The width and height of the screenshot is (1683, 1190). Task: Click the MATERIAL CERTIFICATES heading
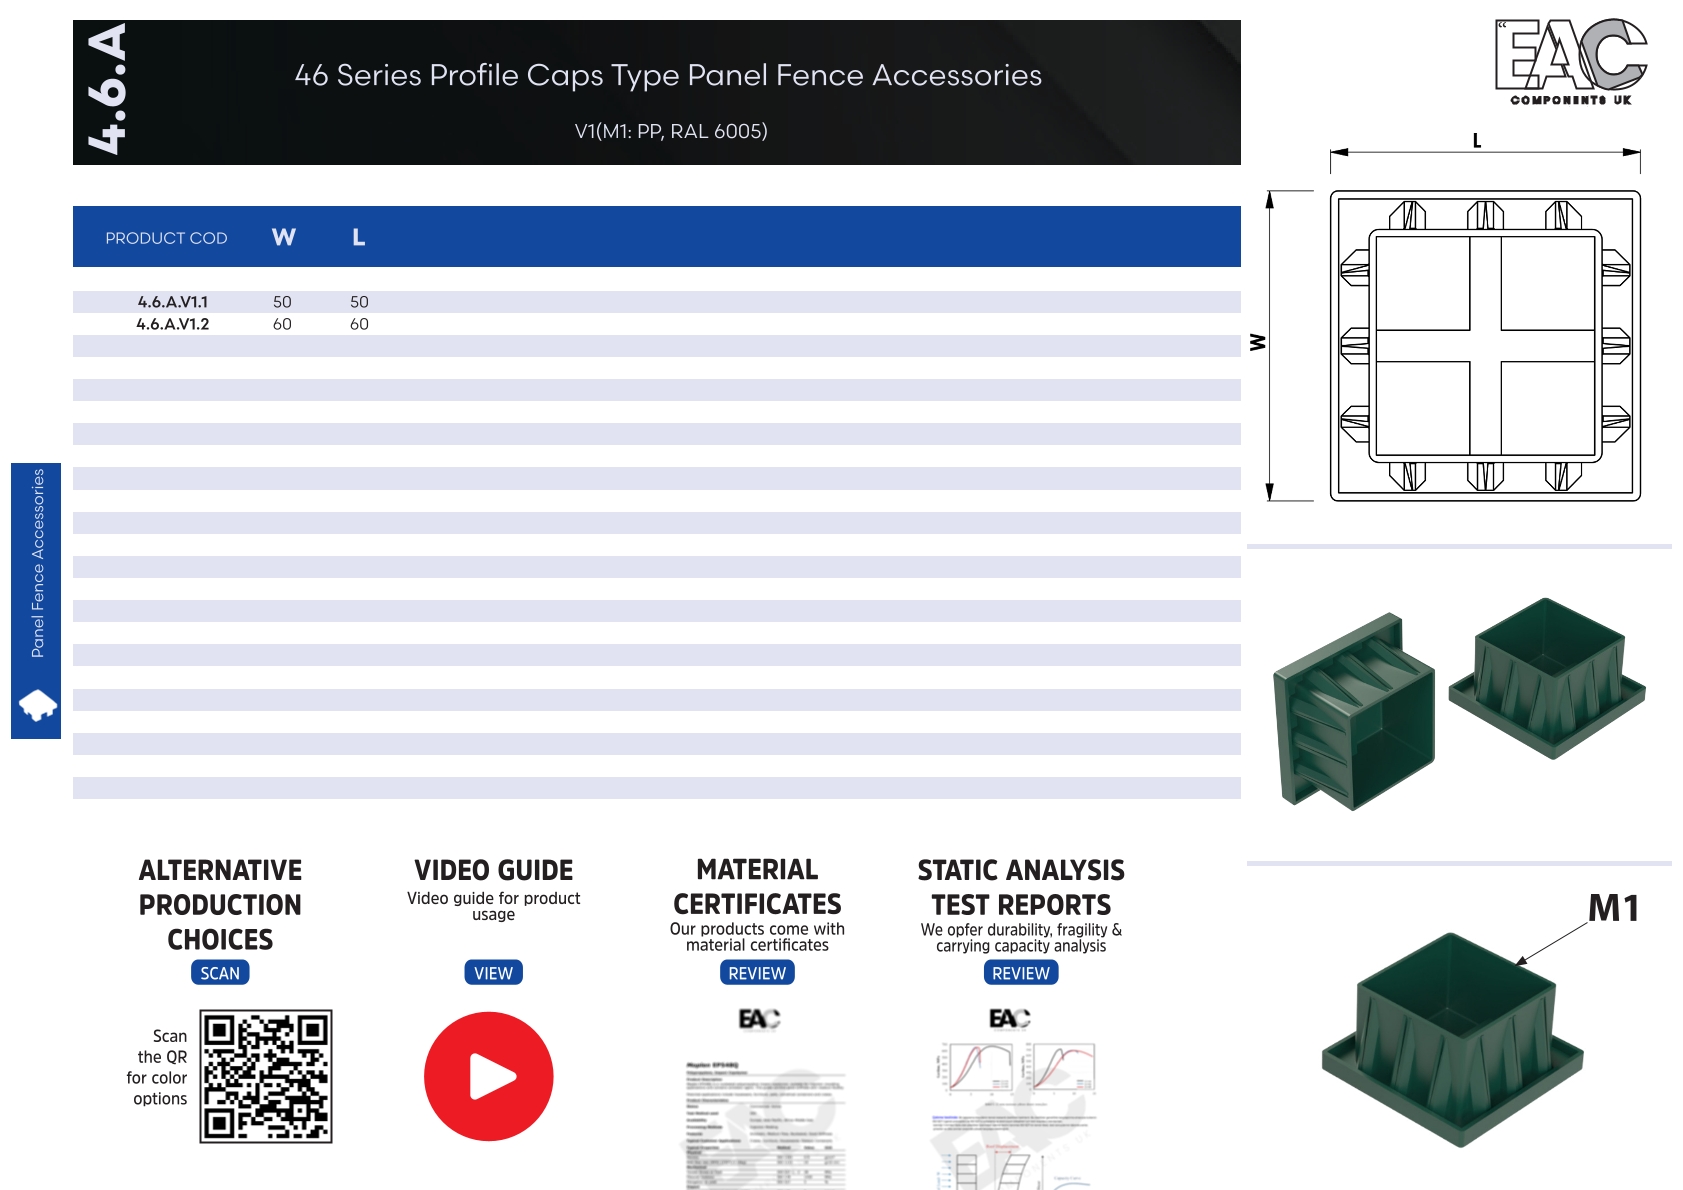pos(757,887)
